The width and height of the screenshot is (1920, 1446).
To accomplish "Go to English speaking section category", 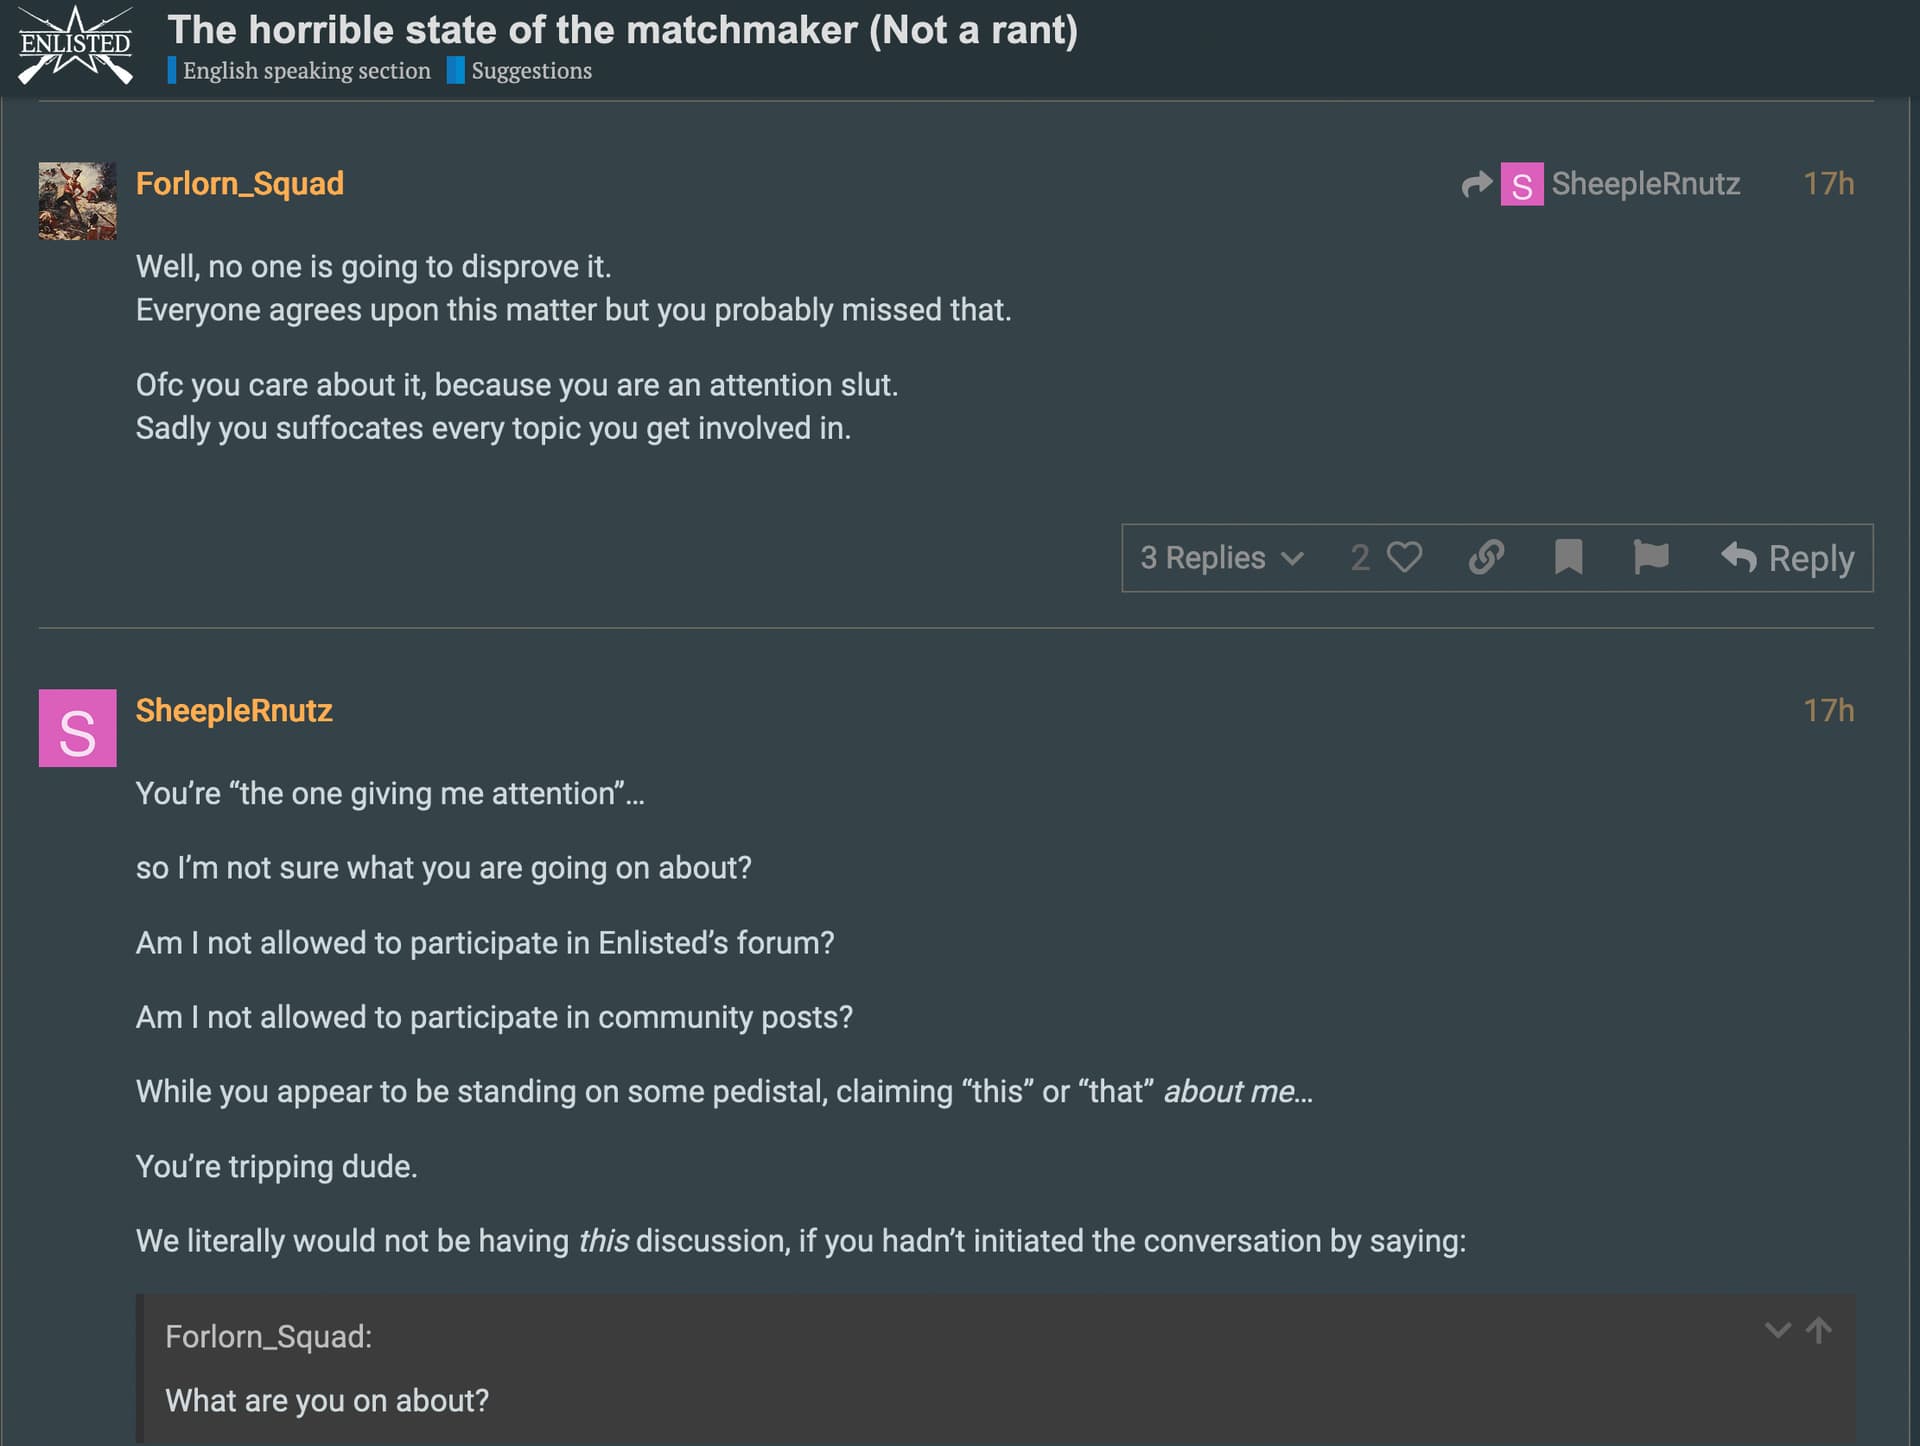I will click(x=306, y=71).
